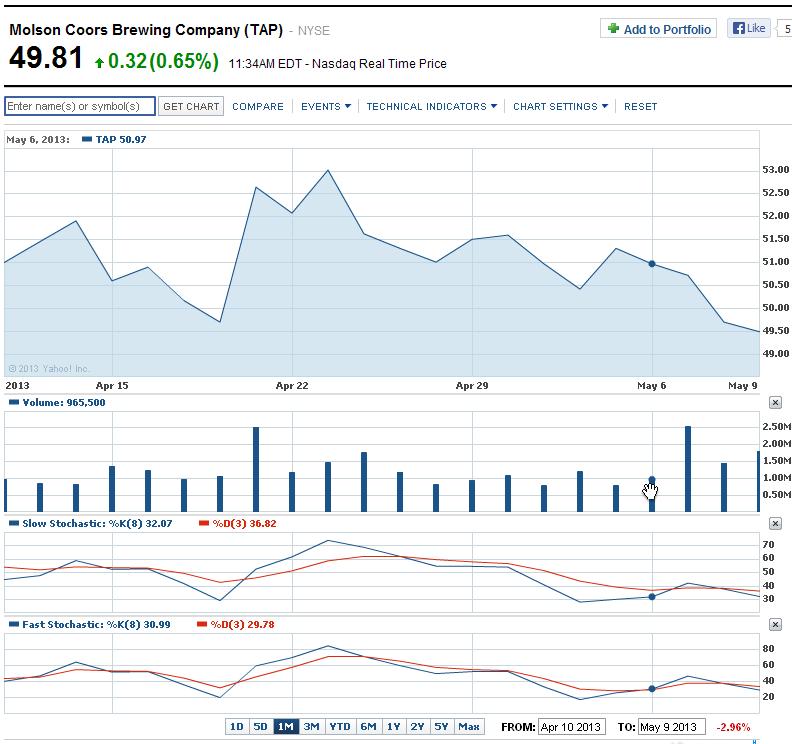The height and width of the screenshot is (744, 792).
Task: Click the May 6 volume bar marker
Action: click(652, 480)
